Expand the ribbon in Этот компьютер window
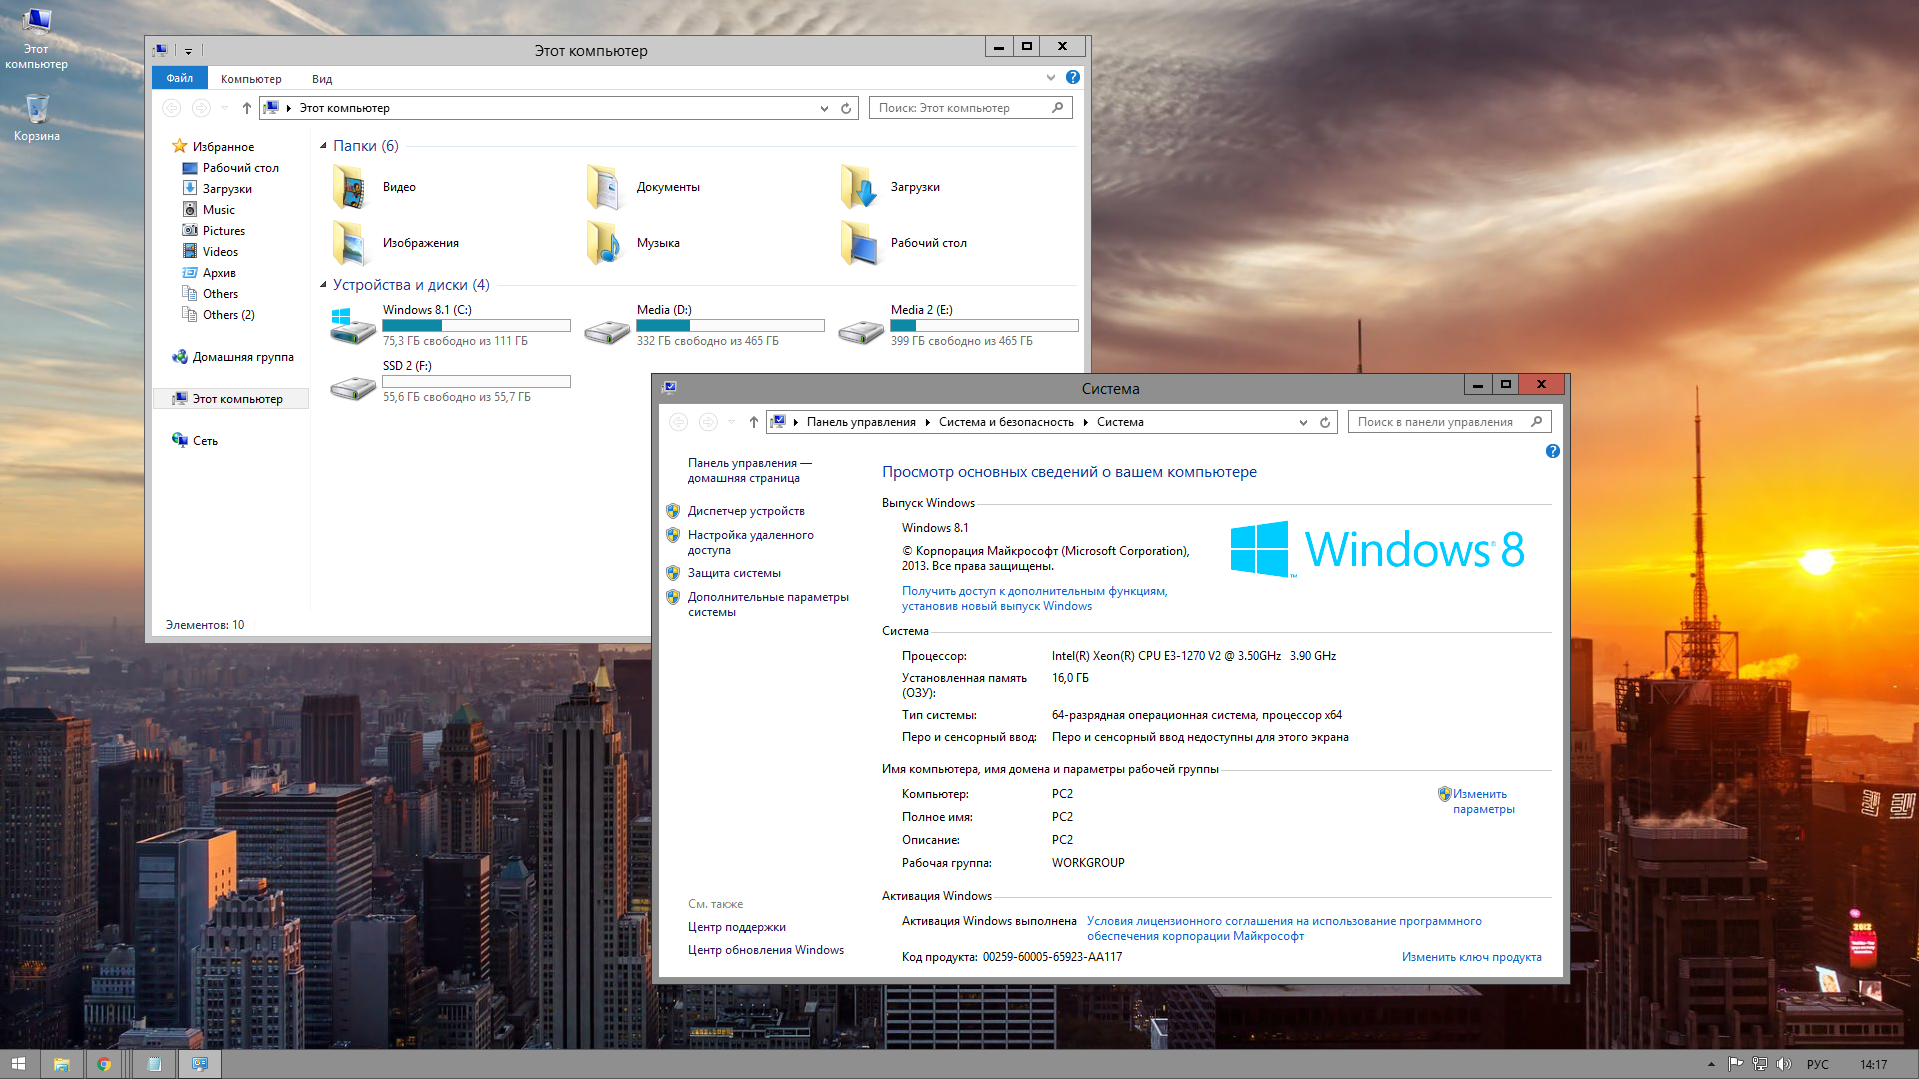Viewport: 1919px width, 1079px height. tap(1051, 77)
